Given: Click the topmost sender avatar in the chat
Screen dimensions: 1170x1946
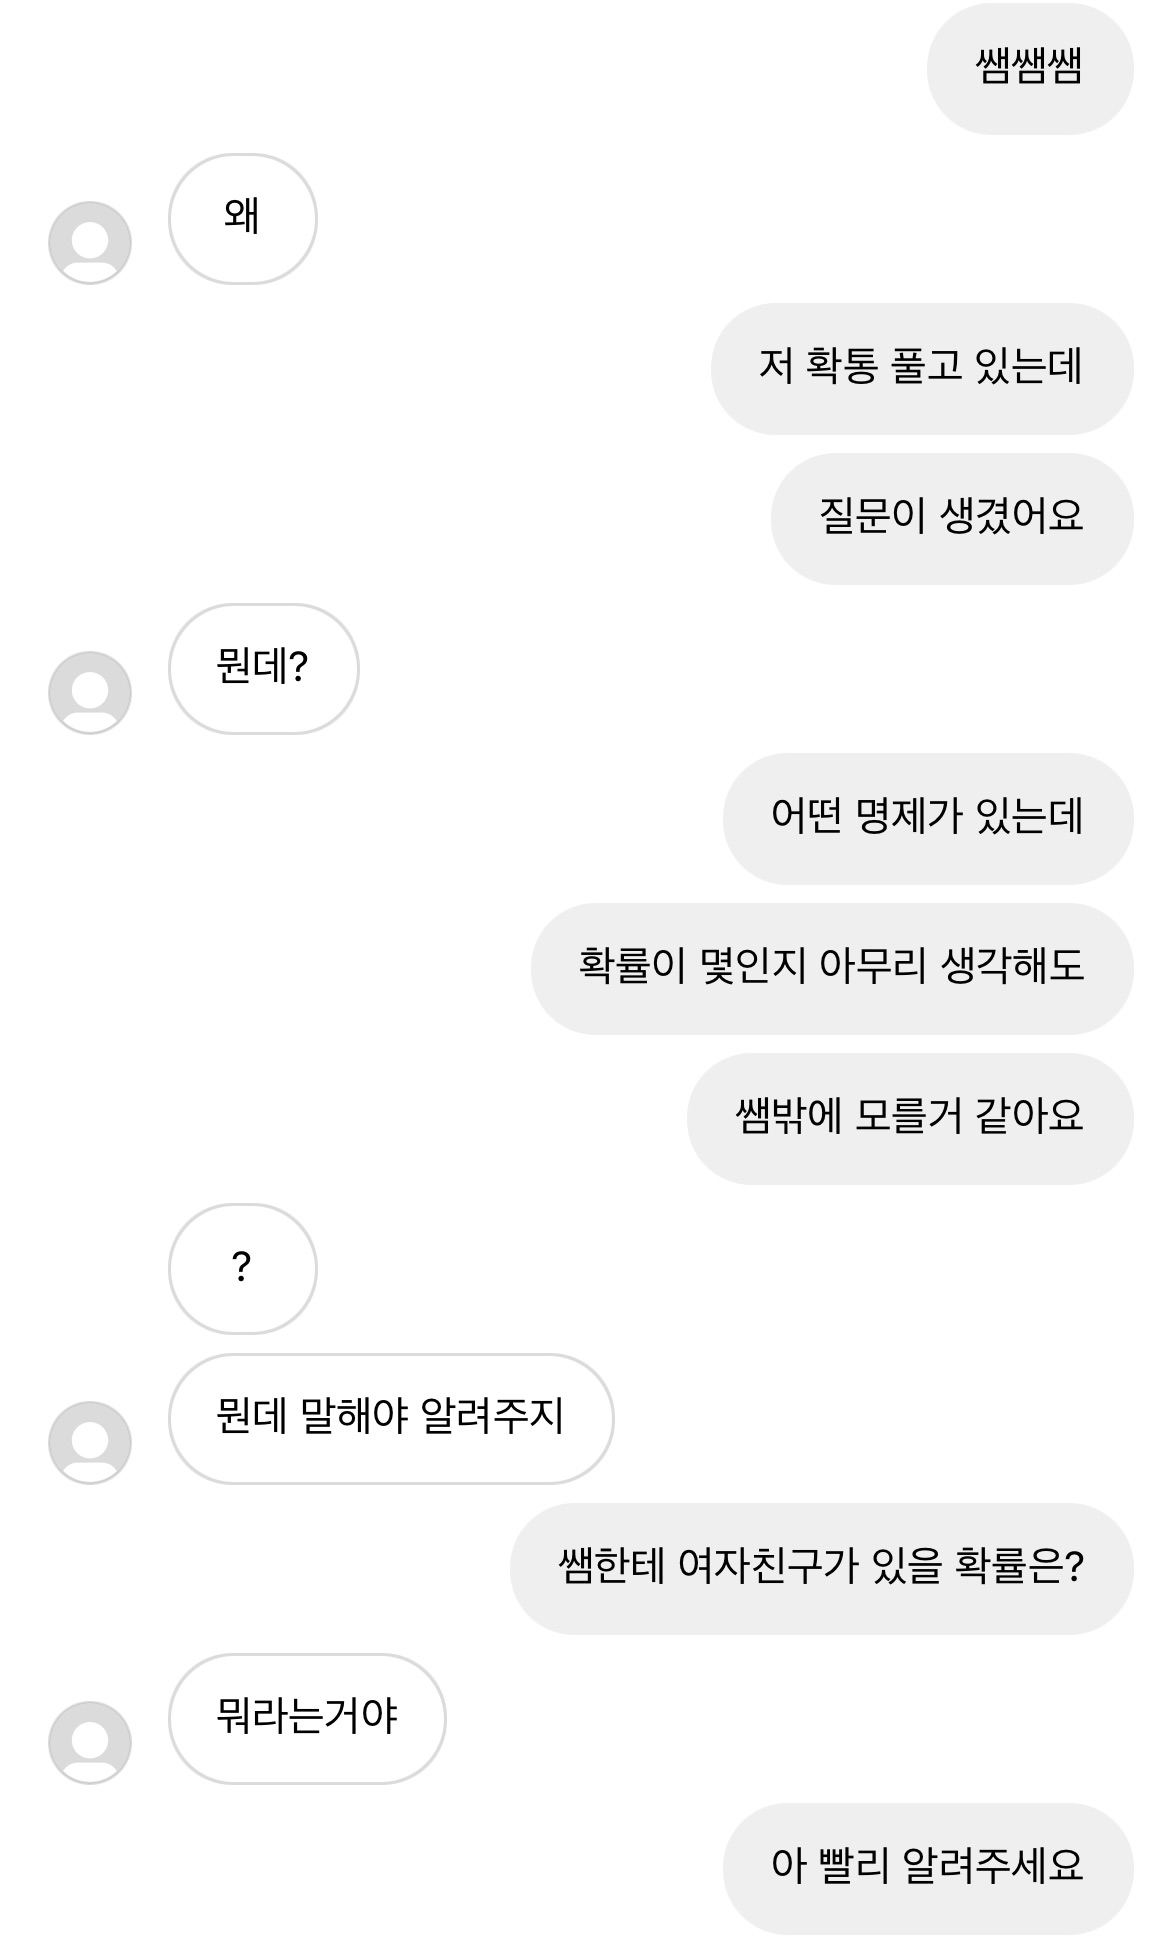Looking at the screenshot, I should [90, 243].
